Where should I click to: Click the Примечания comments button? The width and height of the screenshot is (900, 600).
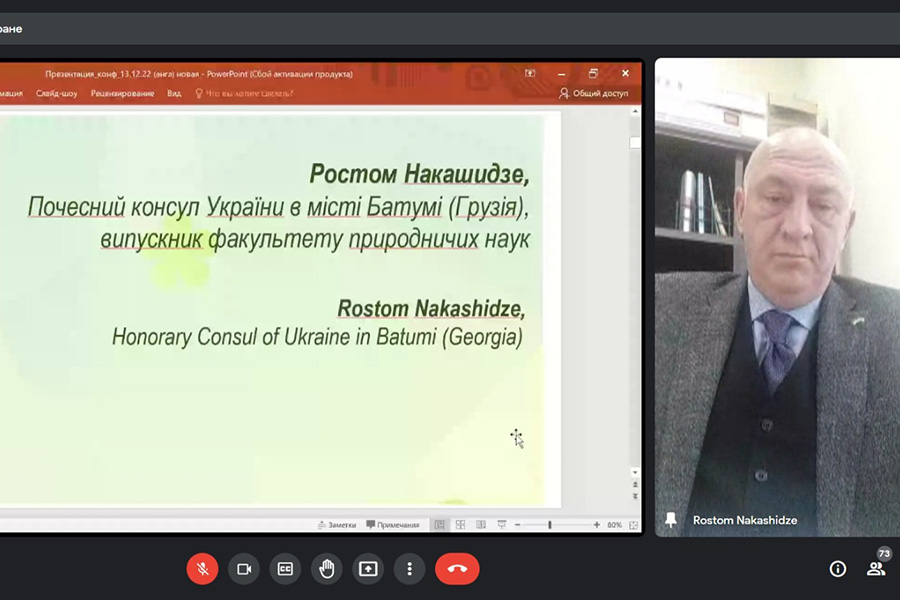tap(393, 525)
